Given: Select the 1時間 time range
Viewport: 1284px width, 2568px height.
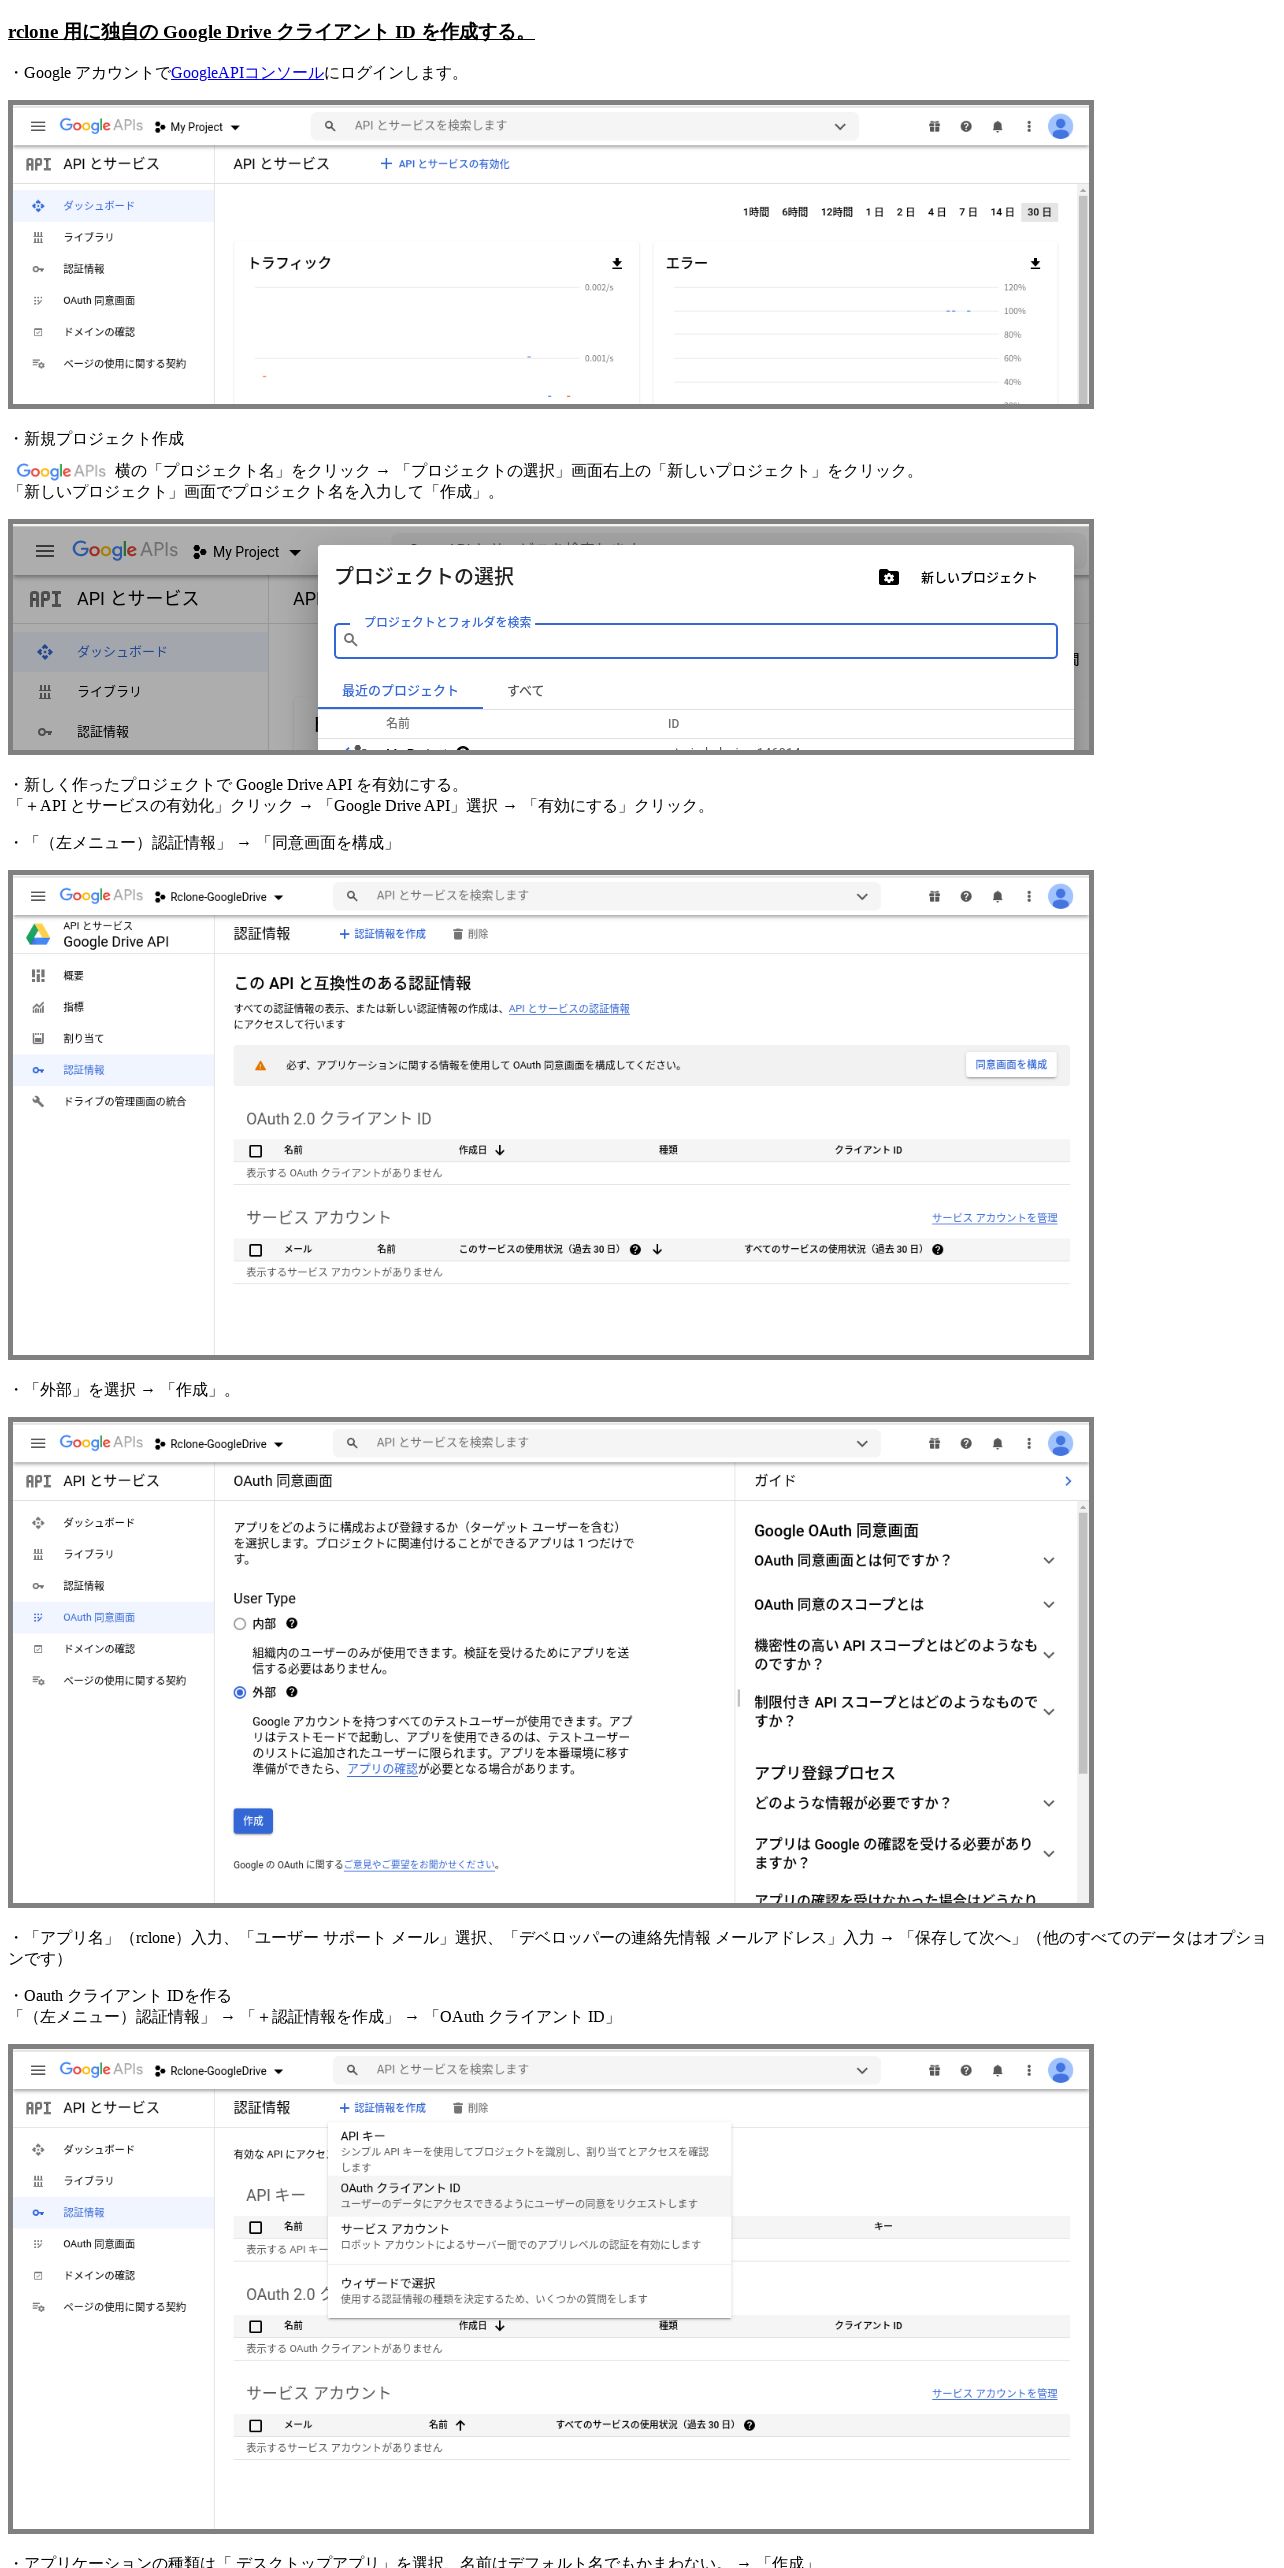Looking at the screenshot, I should tap(756, 212).
